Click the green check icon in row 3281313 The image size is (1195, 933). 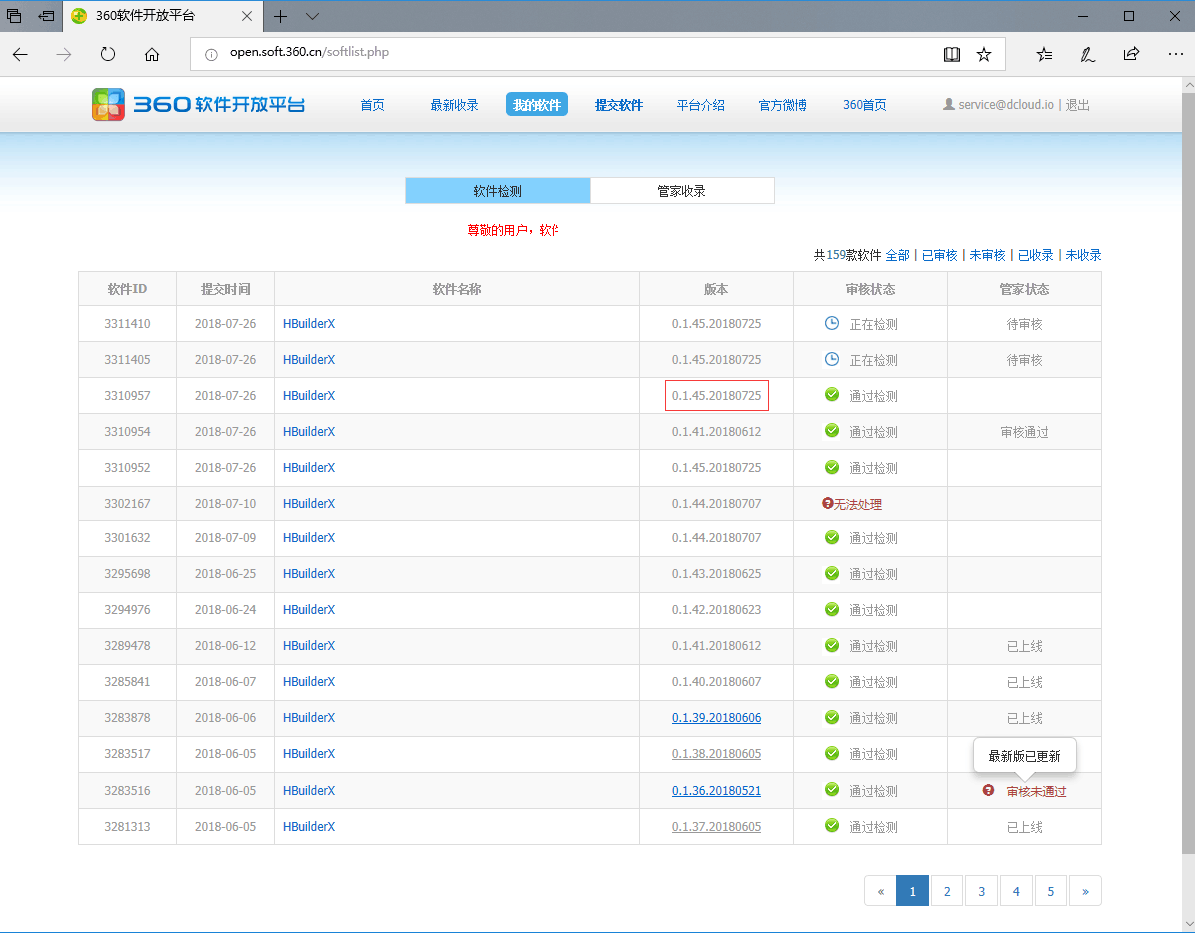tap(831, 826)
